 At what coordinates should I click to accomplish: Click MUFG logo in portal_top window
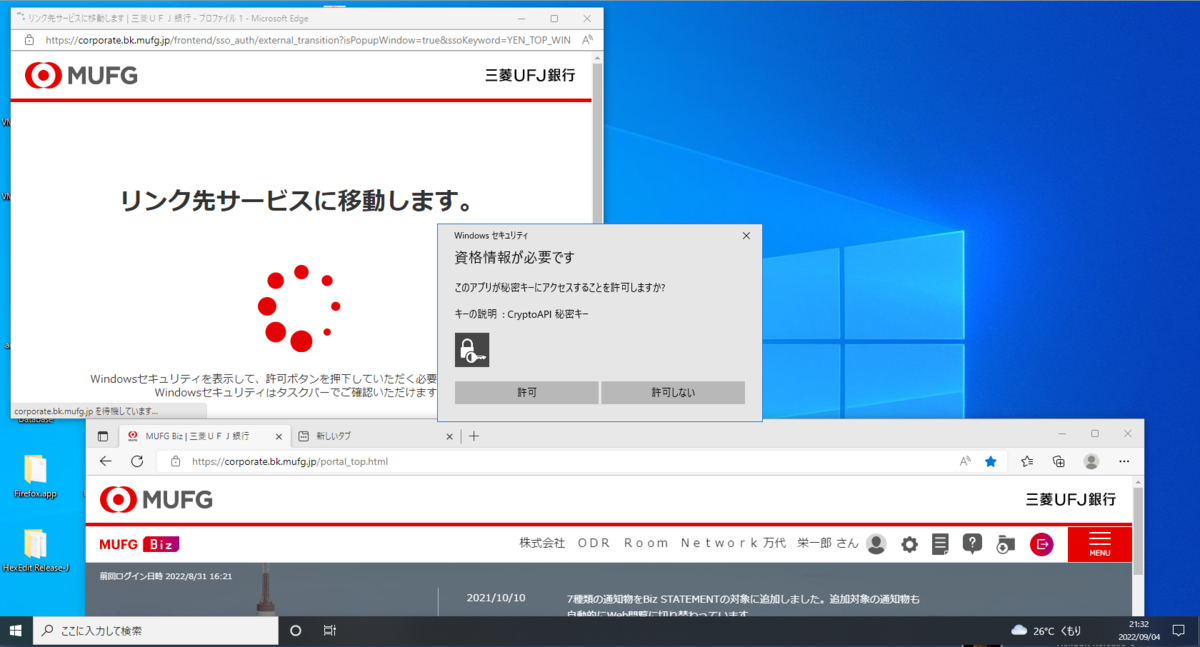click(156, 499)
